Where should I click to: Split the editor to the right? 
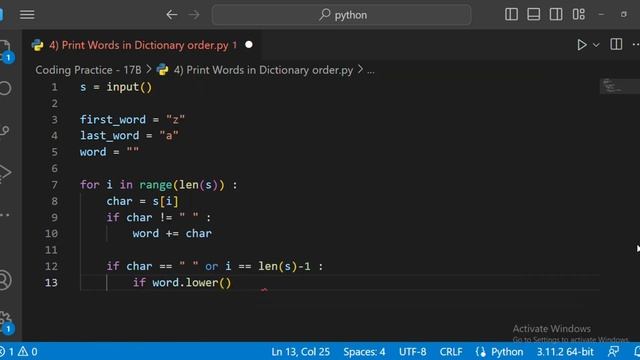(616, 44)
